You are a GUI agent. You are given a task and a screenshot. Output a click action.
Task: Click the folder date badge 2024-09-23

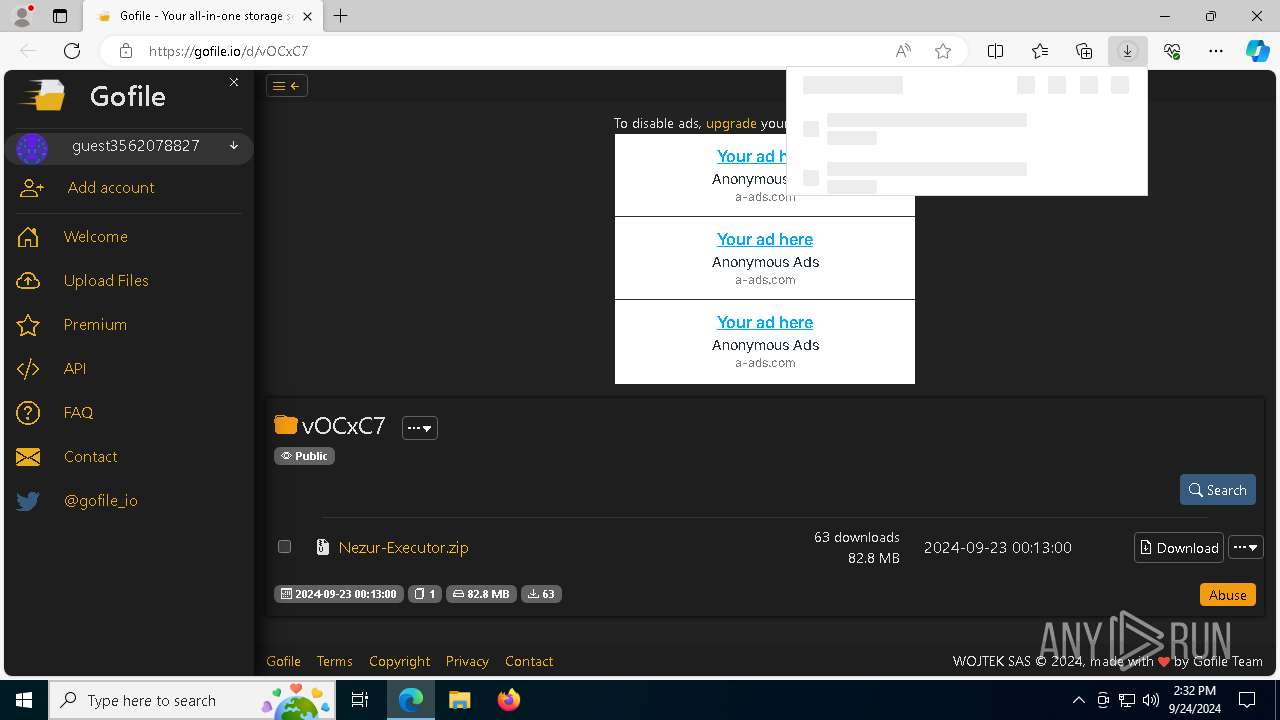pos(339,594)
